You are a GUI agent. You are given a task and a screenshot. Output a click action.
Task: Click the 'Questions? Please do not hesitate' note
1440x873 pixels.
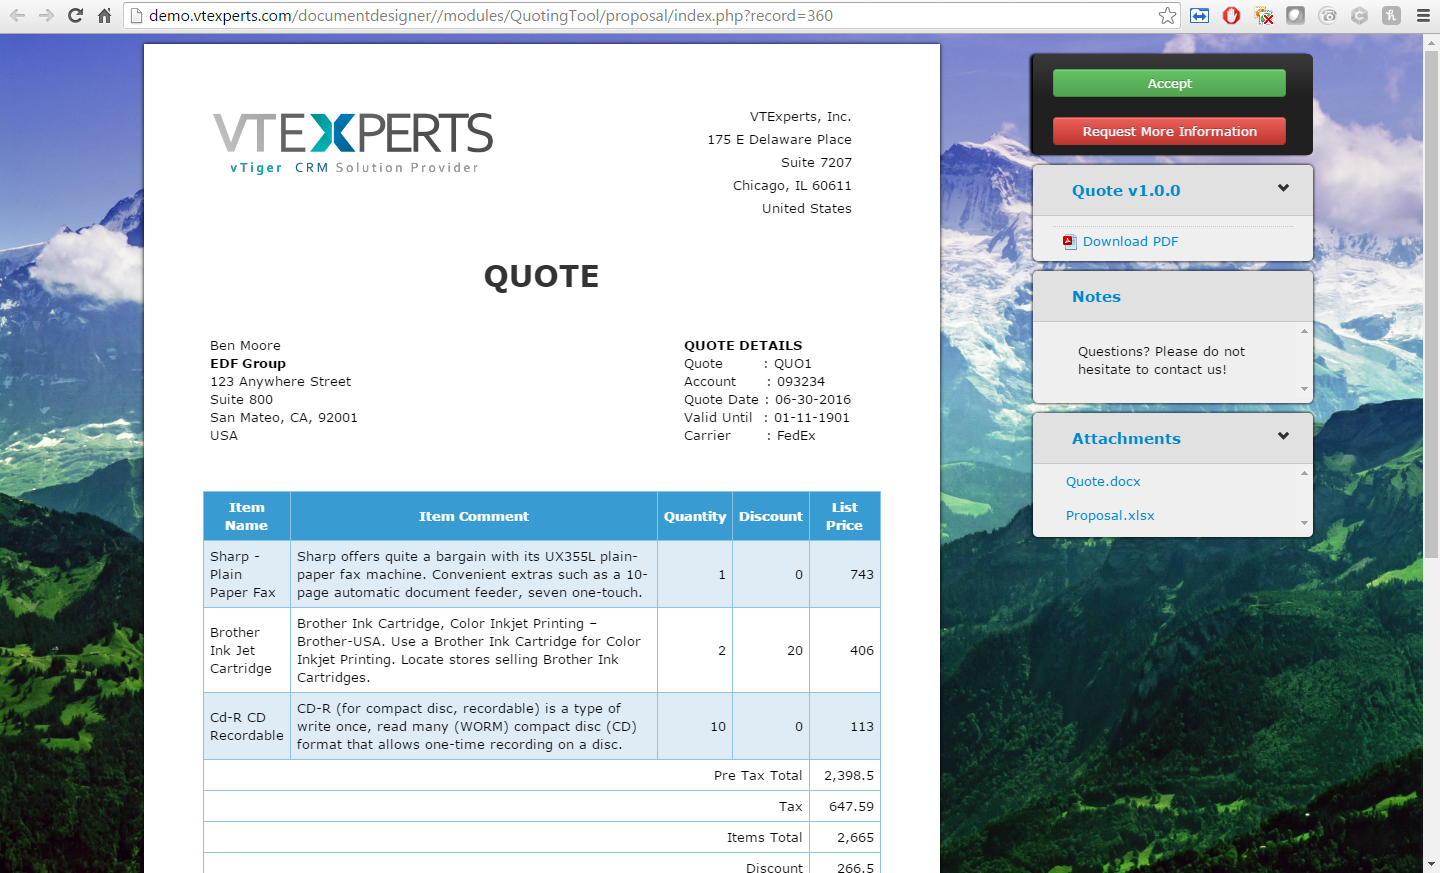click(1161, 360)
